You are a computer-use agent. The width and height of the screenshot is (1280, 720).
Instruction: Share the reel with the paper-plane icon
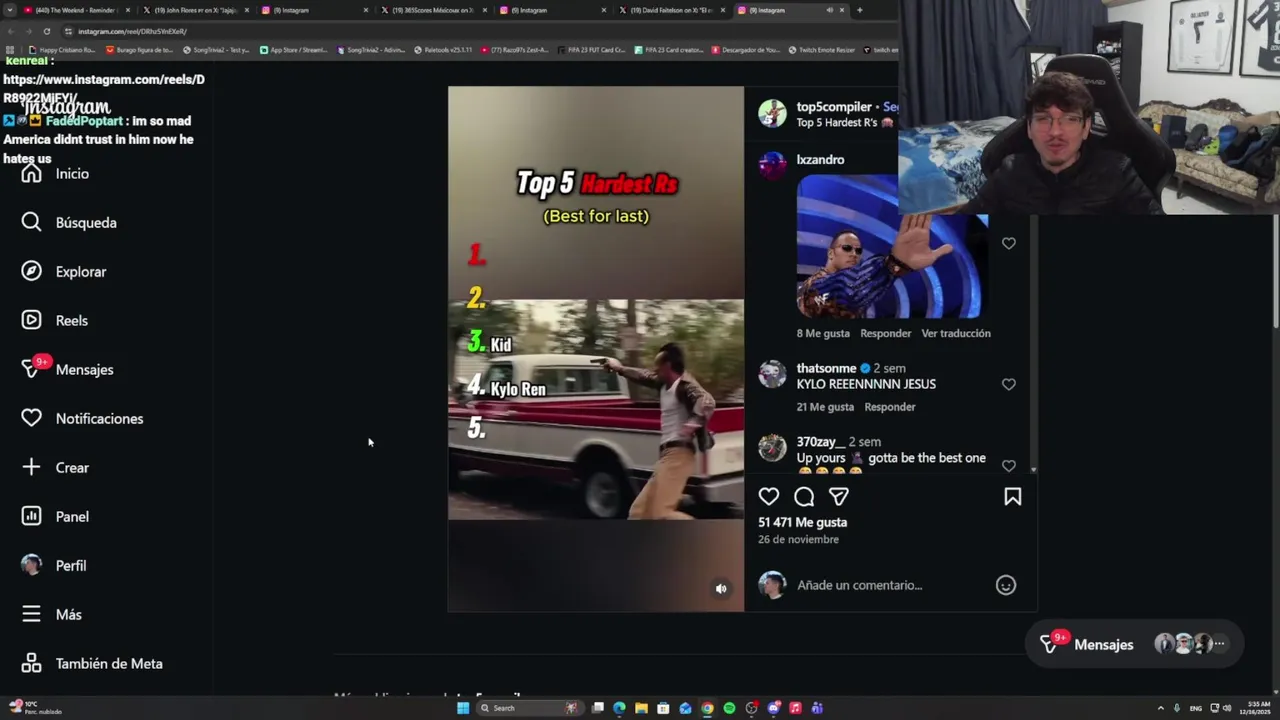pyautogui.click(x=839, y=497)
